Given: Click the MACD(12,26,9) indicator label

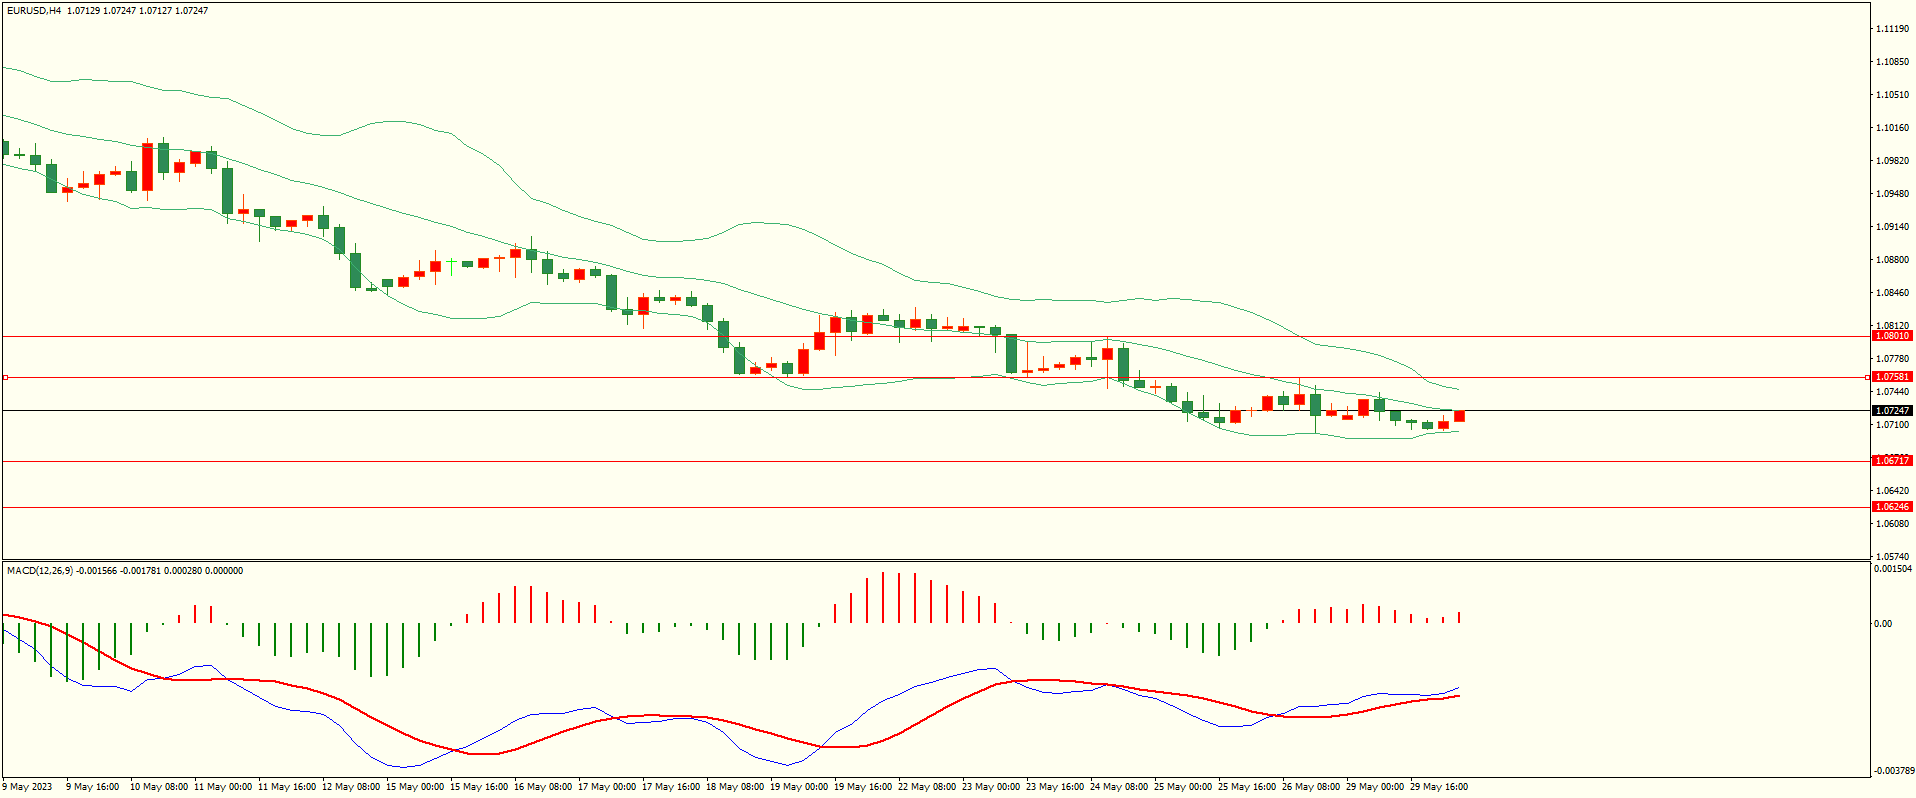Looking at the screenshot, I should pos(40,571).
